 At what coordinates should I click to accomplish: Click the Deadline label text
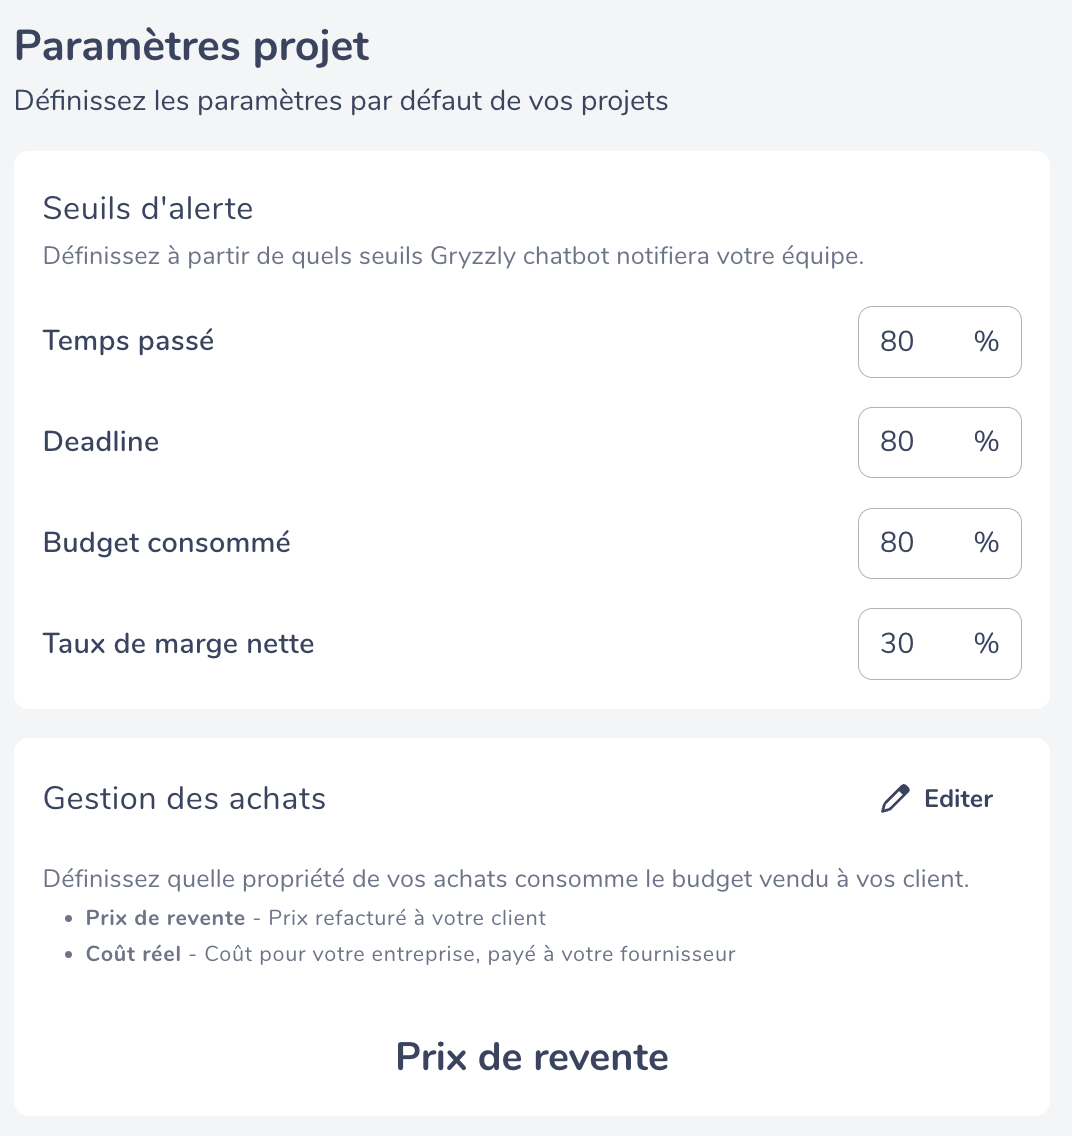[x=101, y=441]
